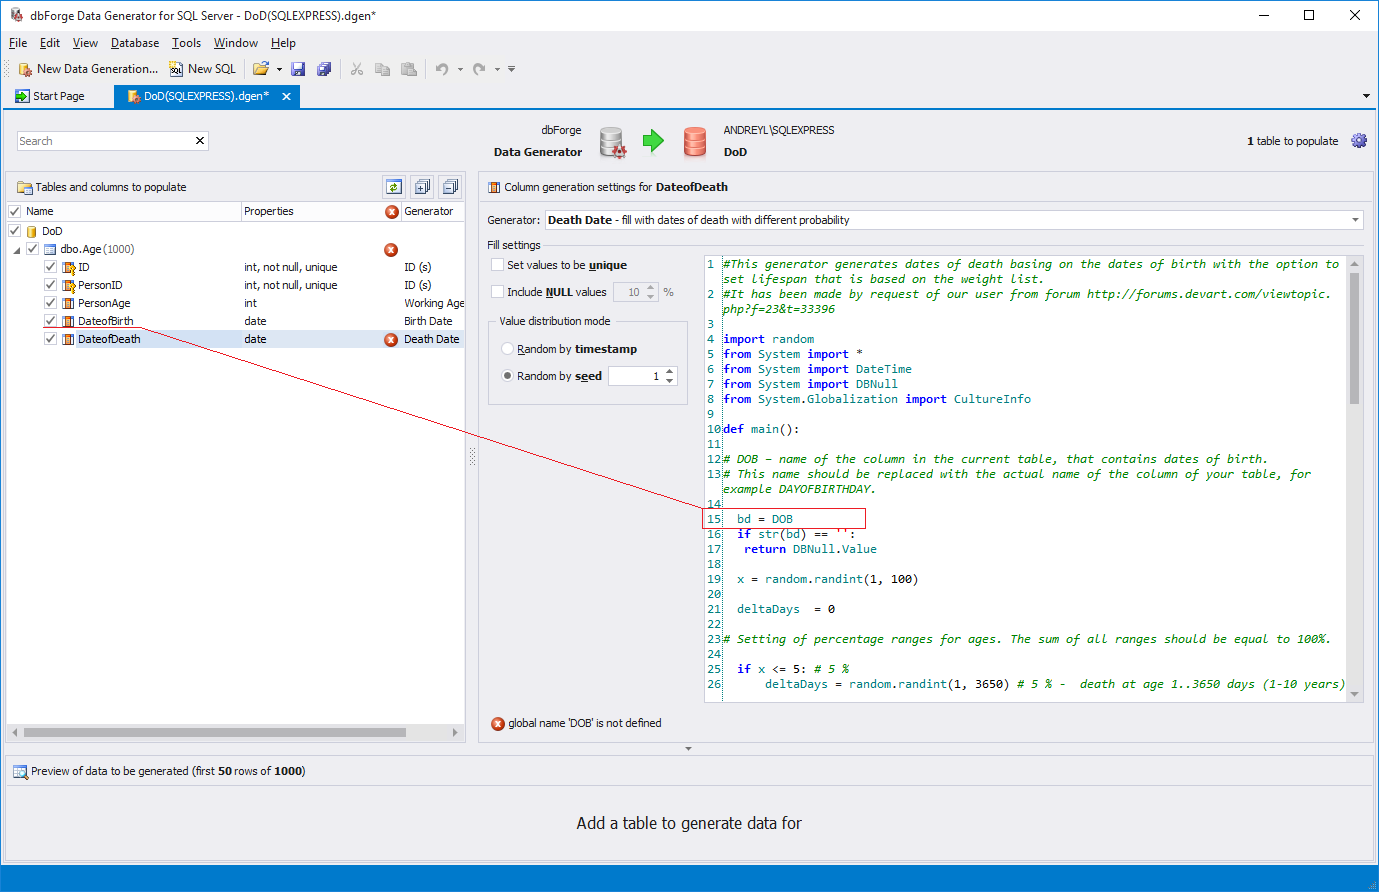The width and height of the screenshot is (1379, 892).
Task: Select Random by timestamp radio button
Action: pyautogui.click(x=507, y=349)
